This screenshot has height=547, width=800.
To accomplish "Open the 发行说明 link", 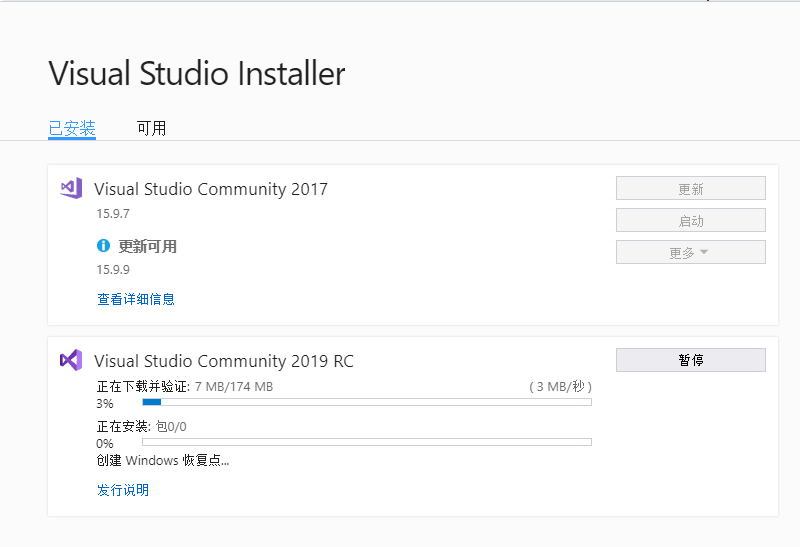I will (123, 490).
